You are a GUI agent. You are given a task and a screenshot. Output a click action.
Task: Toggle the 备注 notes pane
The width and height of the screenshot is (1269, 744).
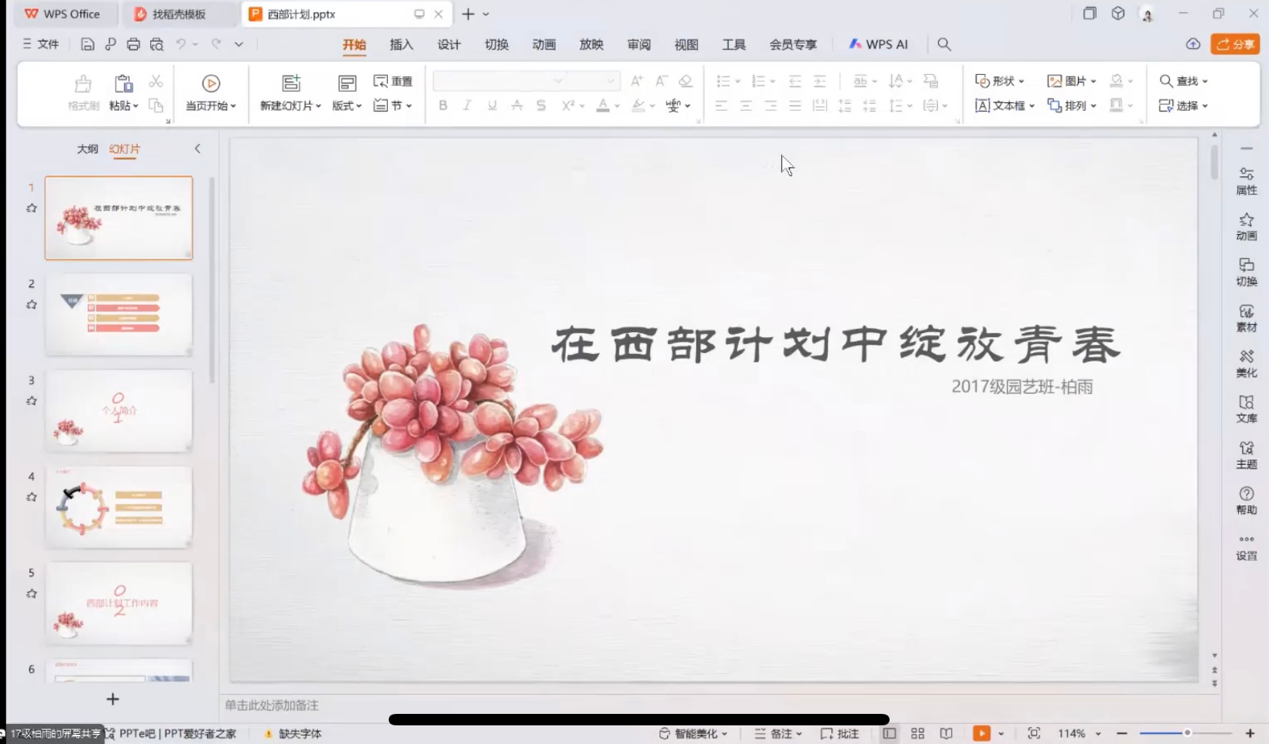pyautogui.click(x=779, y=733)
